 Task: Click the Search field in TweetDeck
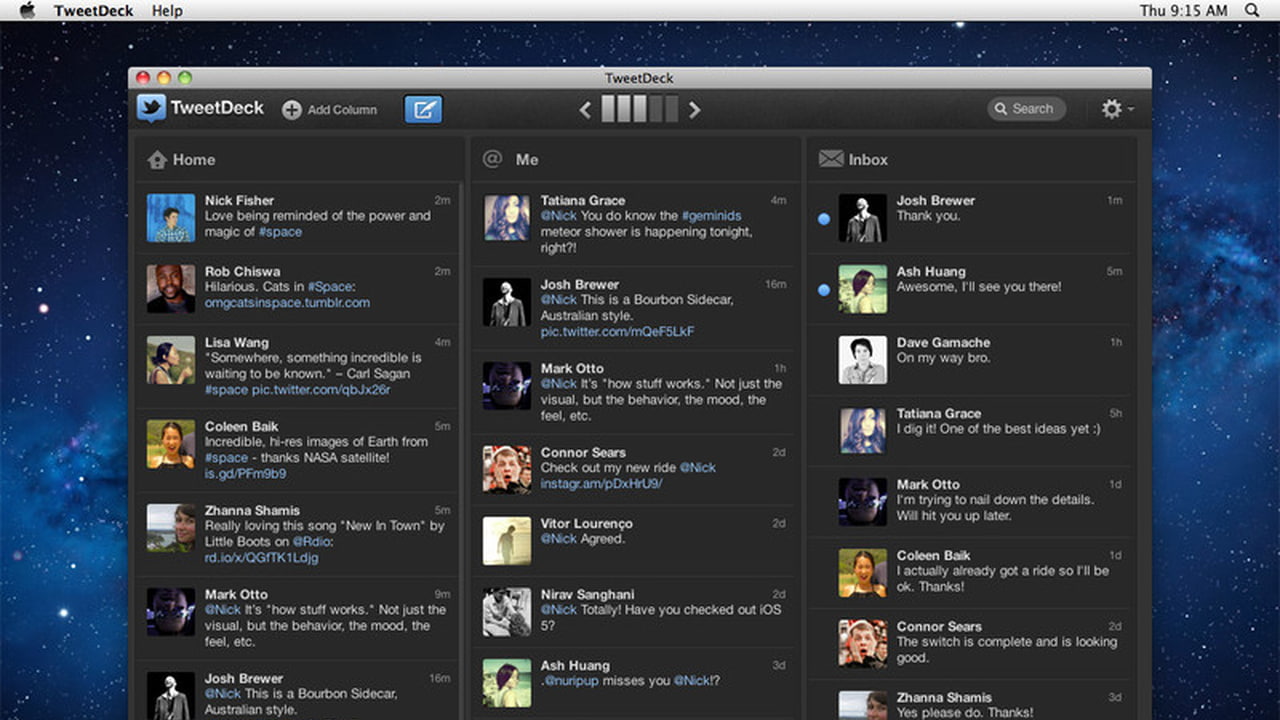(1026, 109)
